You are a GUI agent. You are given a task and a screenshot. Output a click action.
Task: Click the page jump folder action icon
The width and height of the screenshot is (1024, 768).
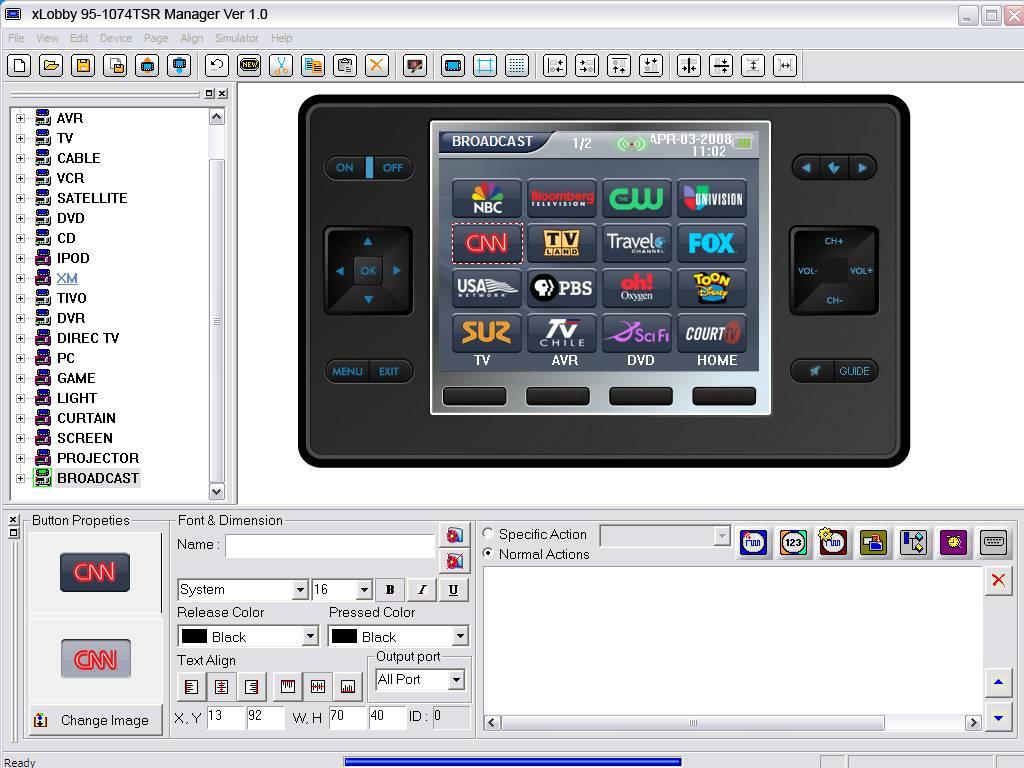click(873, 542)
